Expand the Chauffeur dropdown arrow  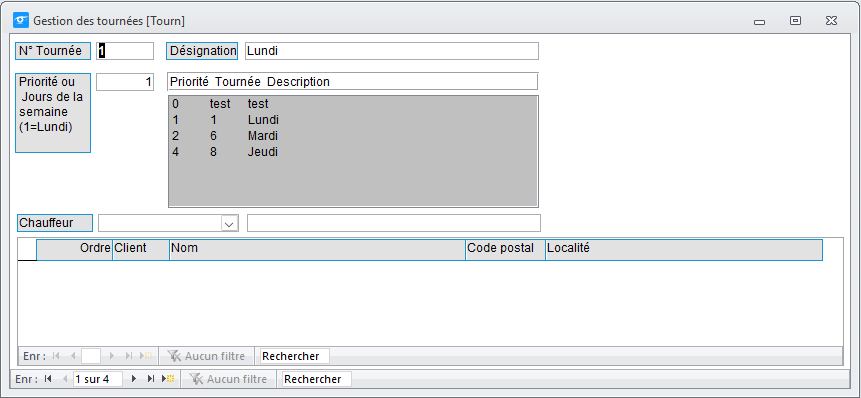230,223
